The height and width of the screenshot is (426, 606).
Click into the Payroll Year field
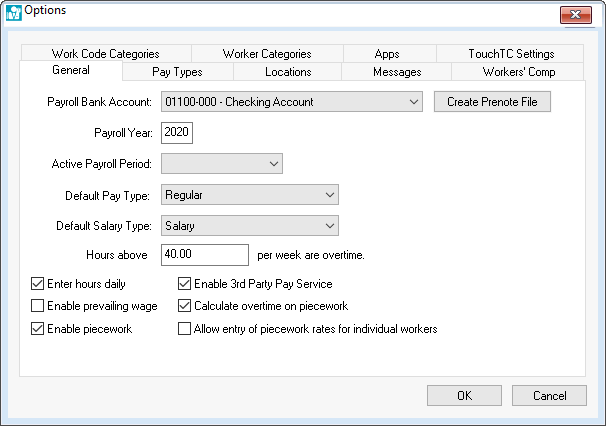176,133
